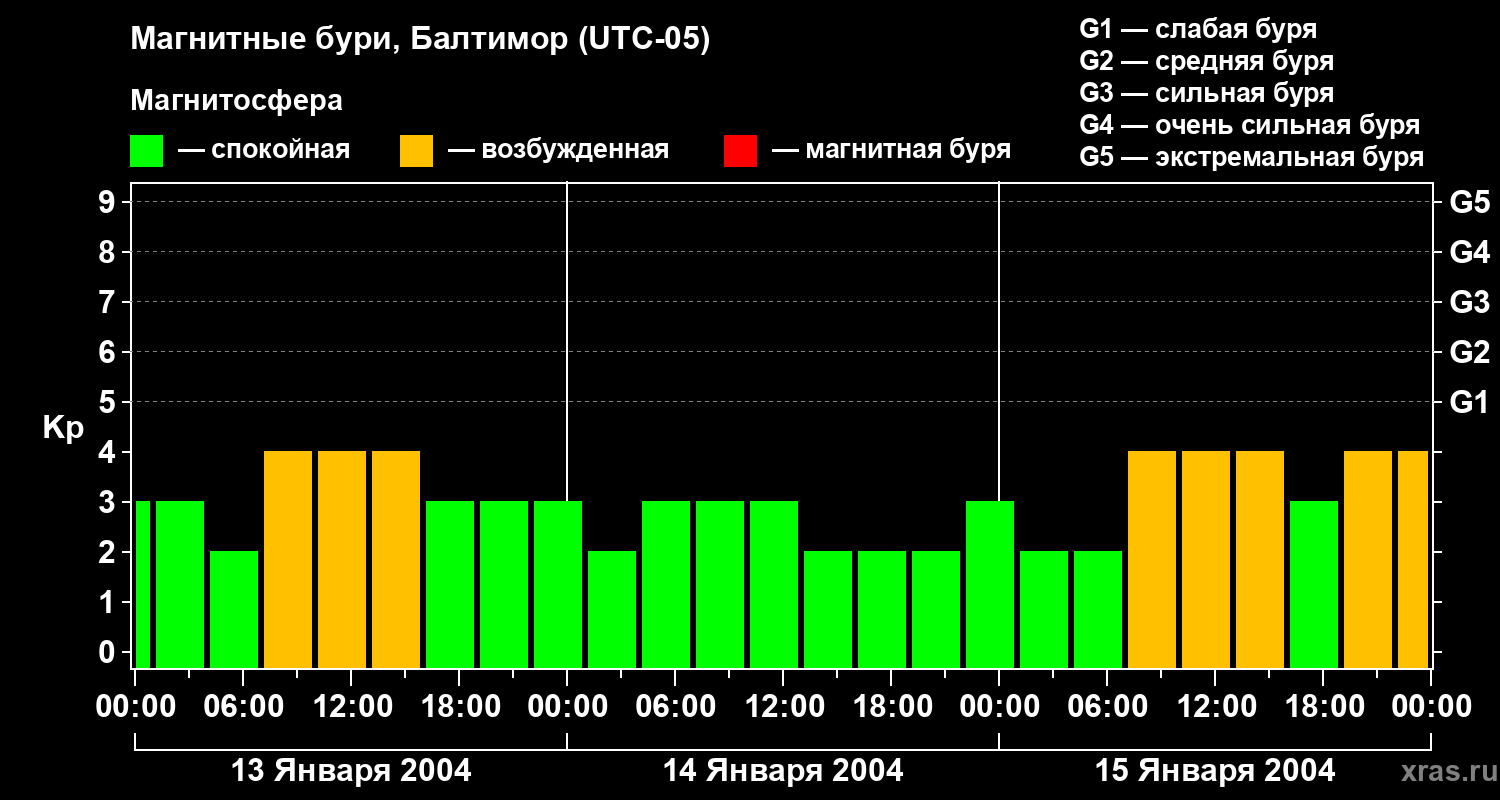Click the green bar above 06:00 on 14 January
This screenshot has height=800, width=1500.
point(666,584)
